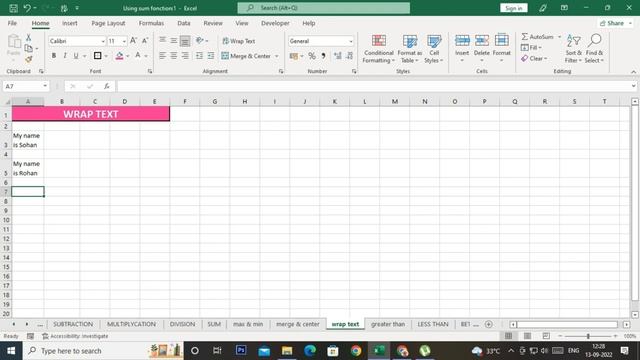Click the Insert cells icon
The image size is (640, 360).
(462, 41)
